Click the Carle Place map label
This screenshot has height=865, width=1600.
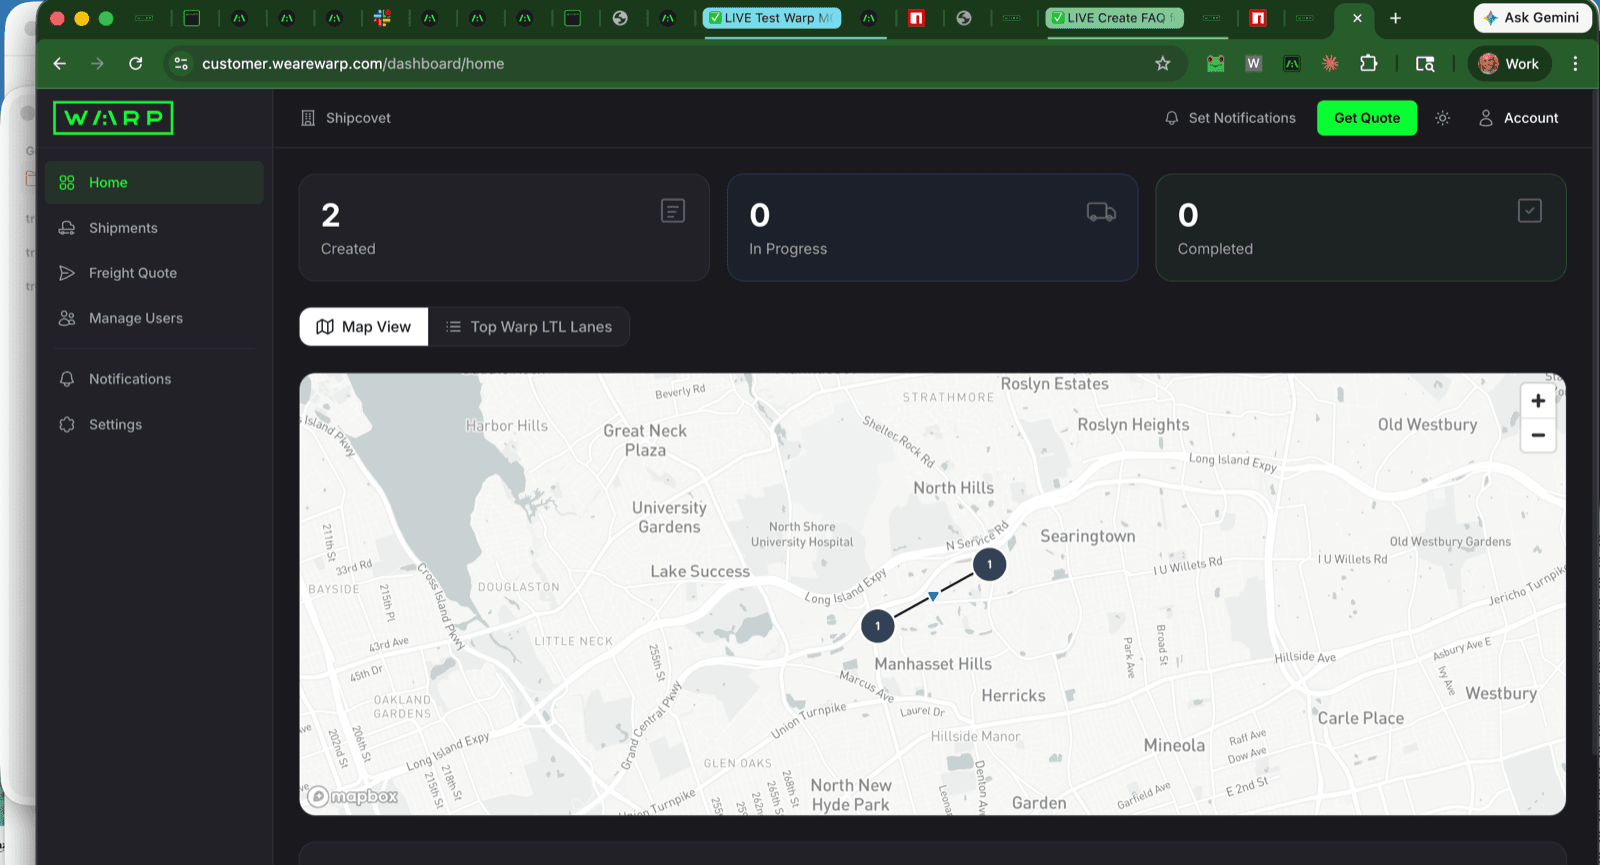point(1361,718)
